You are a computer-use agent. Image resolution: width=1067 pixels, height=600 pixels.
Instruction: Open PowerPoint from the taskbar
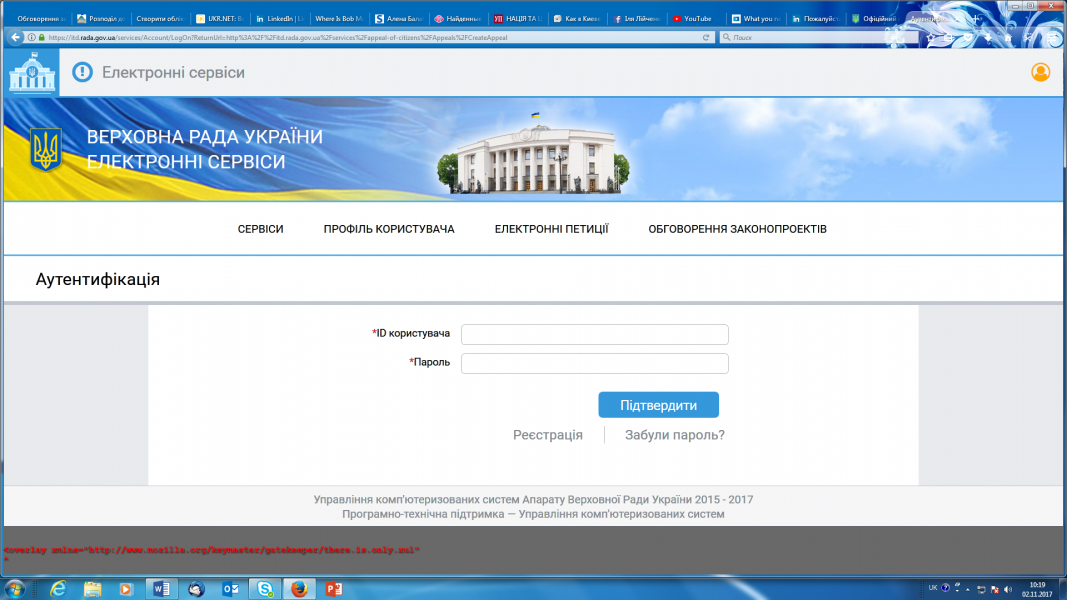pyautogui.click(x=333, y=588)
